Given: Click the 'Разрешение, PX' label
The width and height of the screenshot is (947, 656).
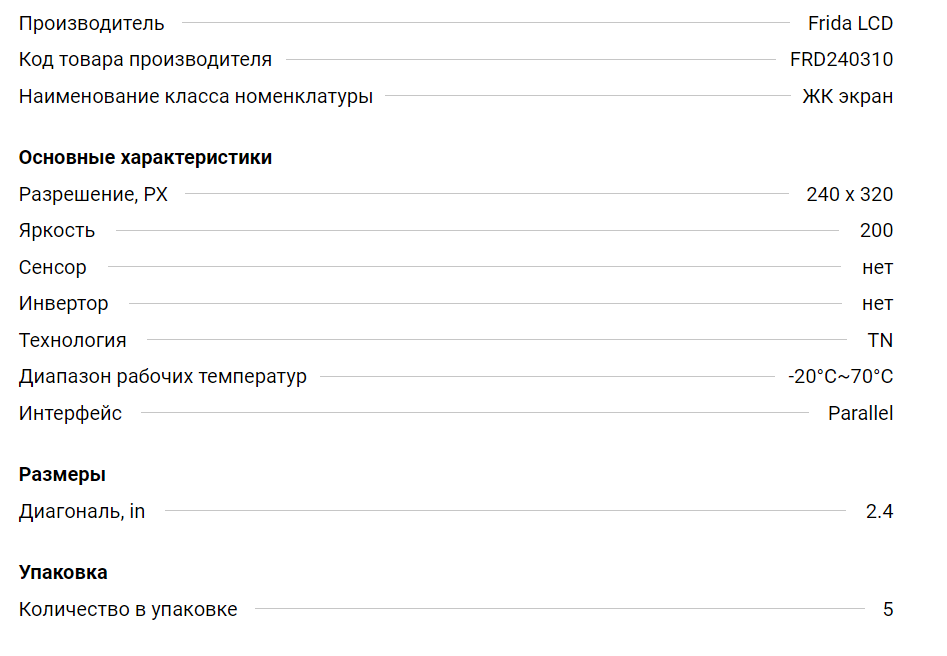Looking at the screenshot, I should (x=93, y=194).
